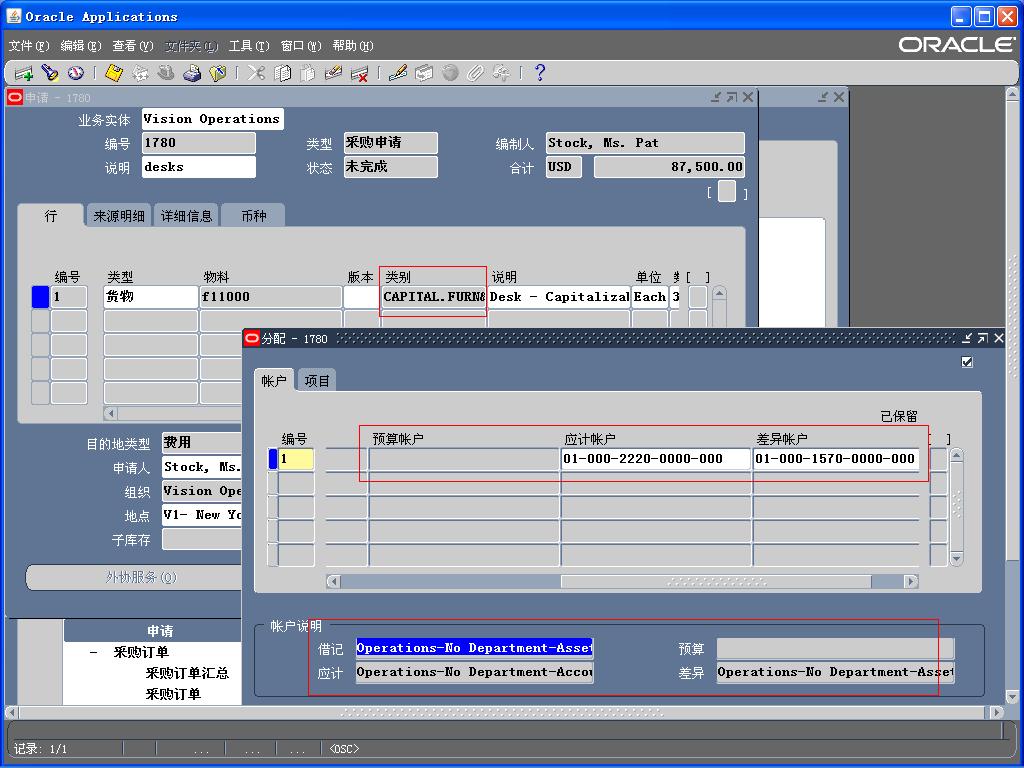
Task: Click up arrow of requisition lines scrollbar
Action: (x=719, y=293)
